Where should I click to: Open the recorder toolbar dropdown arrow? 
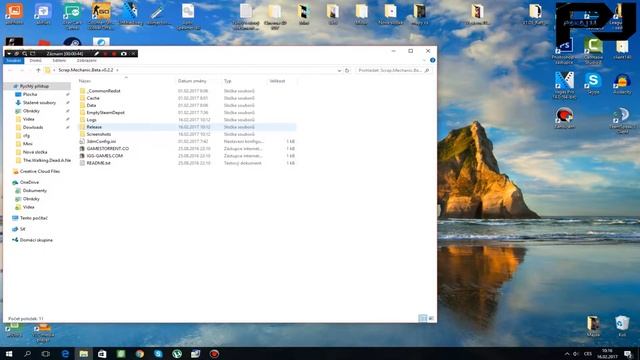tap(9, 53)
